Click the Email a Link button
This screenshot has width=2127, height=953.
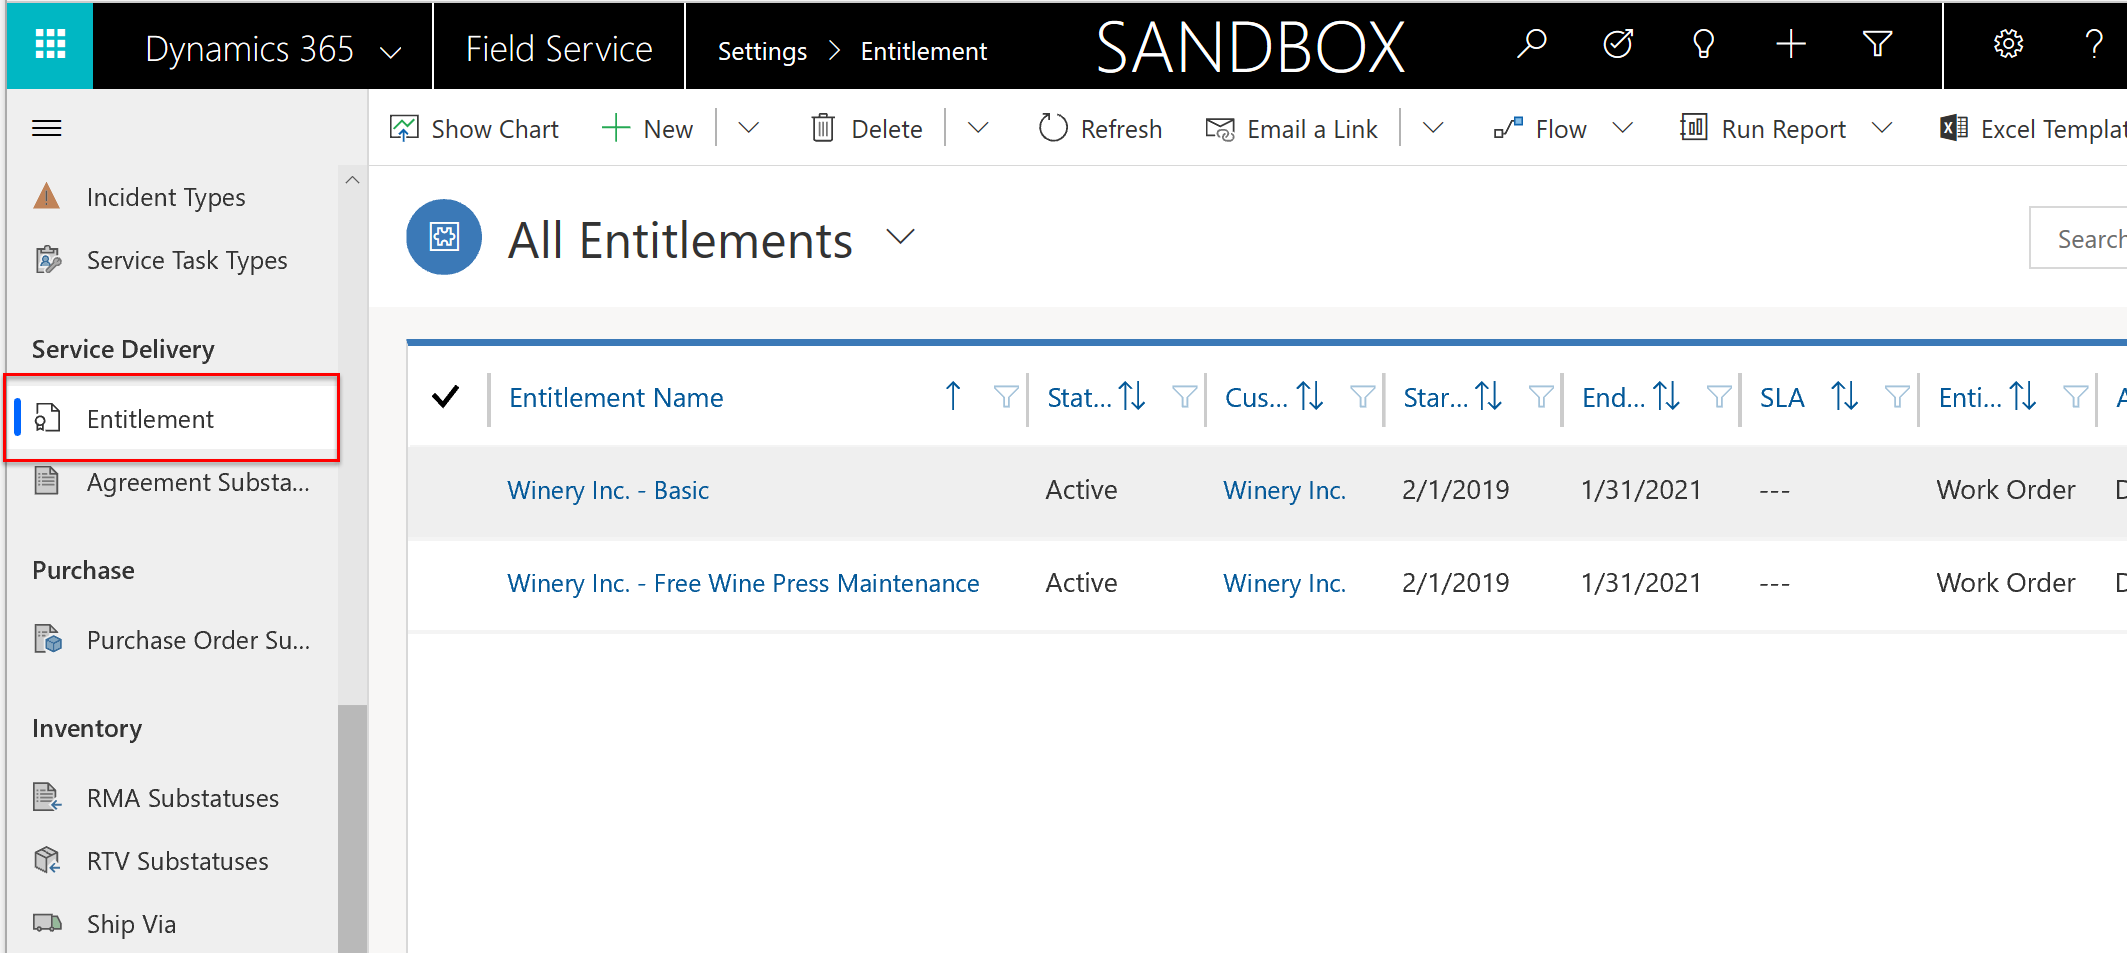click(x=1291, y=128)
